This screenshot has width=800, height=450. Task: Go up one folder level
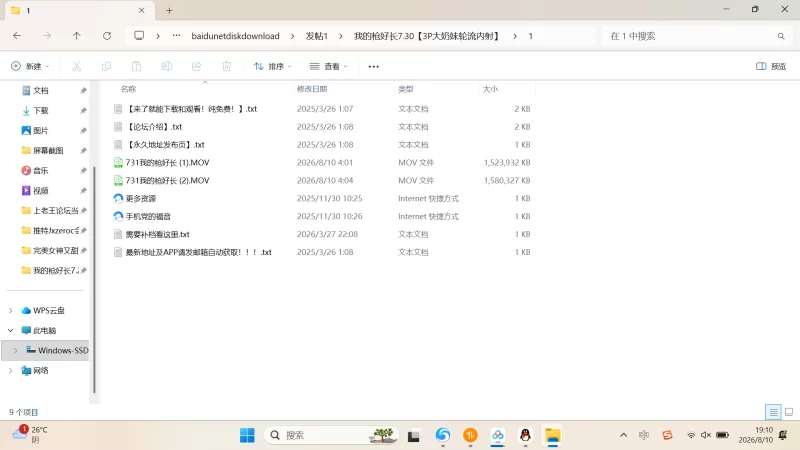77,36
